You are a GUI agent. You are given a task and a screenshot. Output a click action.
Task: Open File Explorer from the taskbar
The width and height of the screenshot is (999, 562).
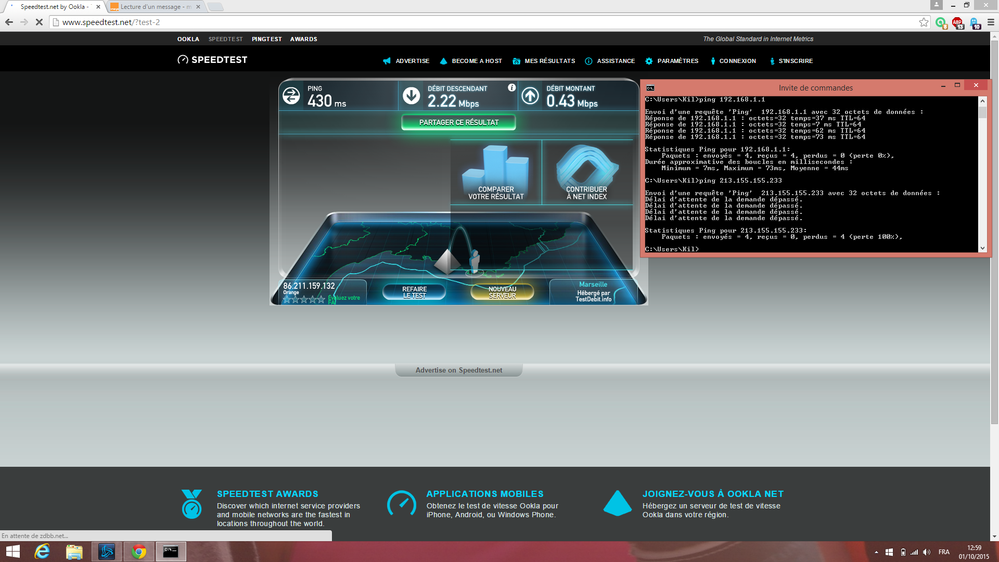(74, 552)
